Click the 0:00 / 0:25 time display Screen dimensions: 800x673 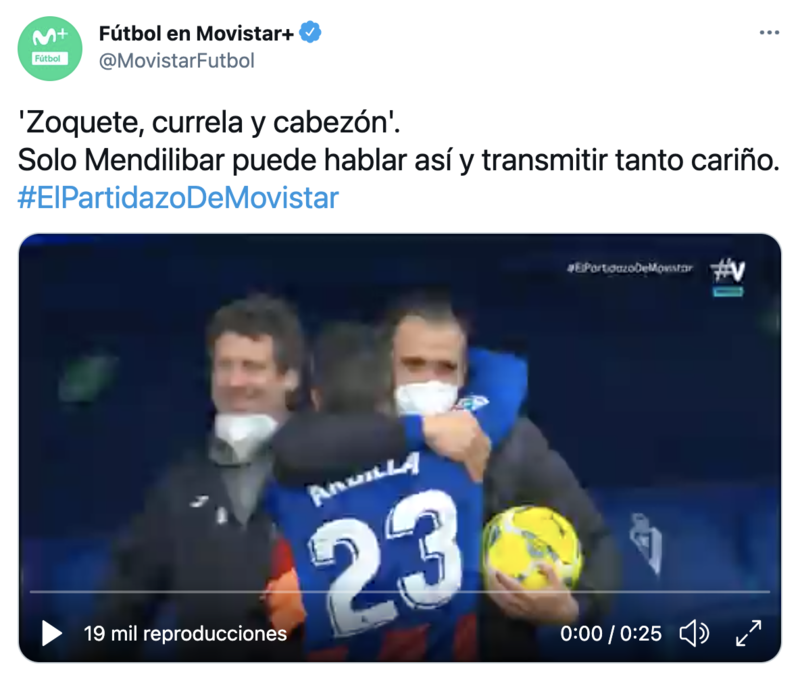[x=611, y=633]
